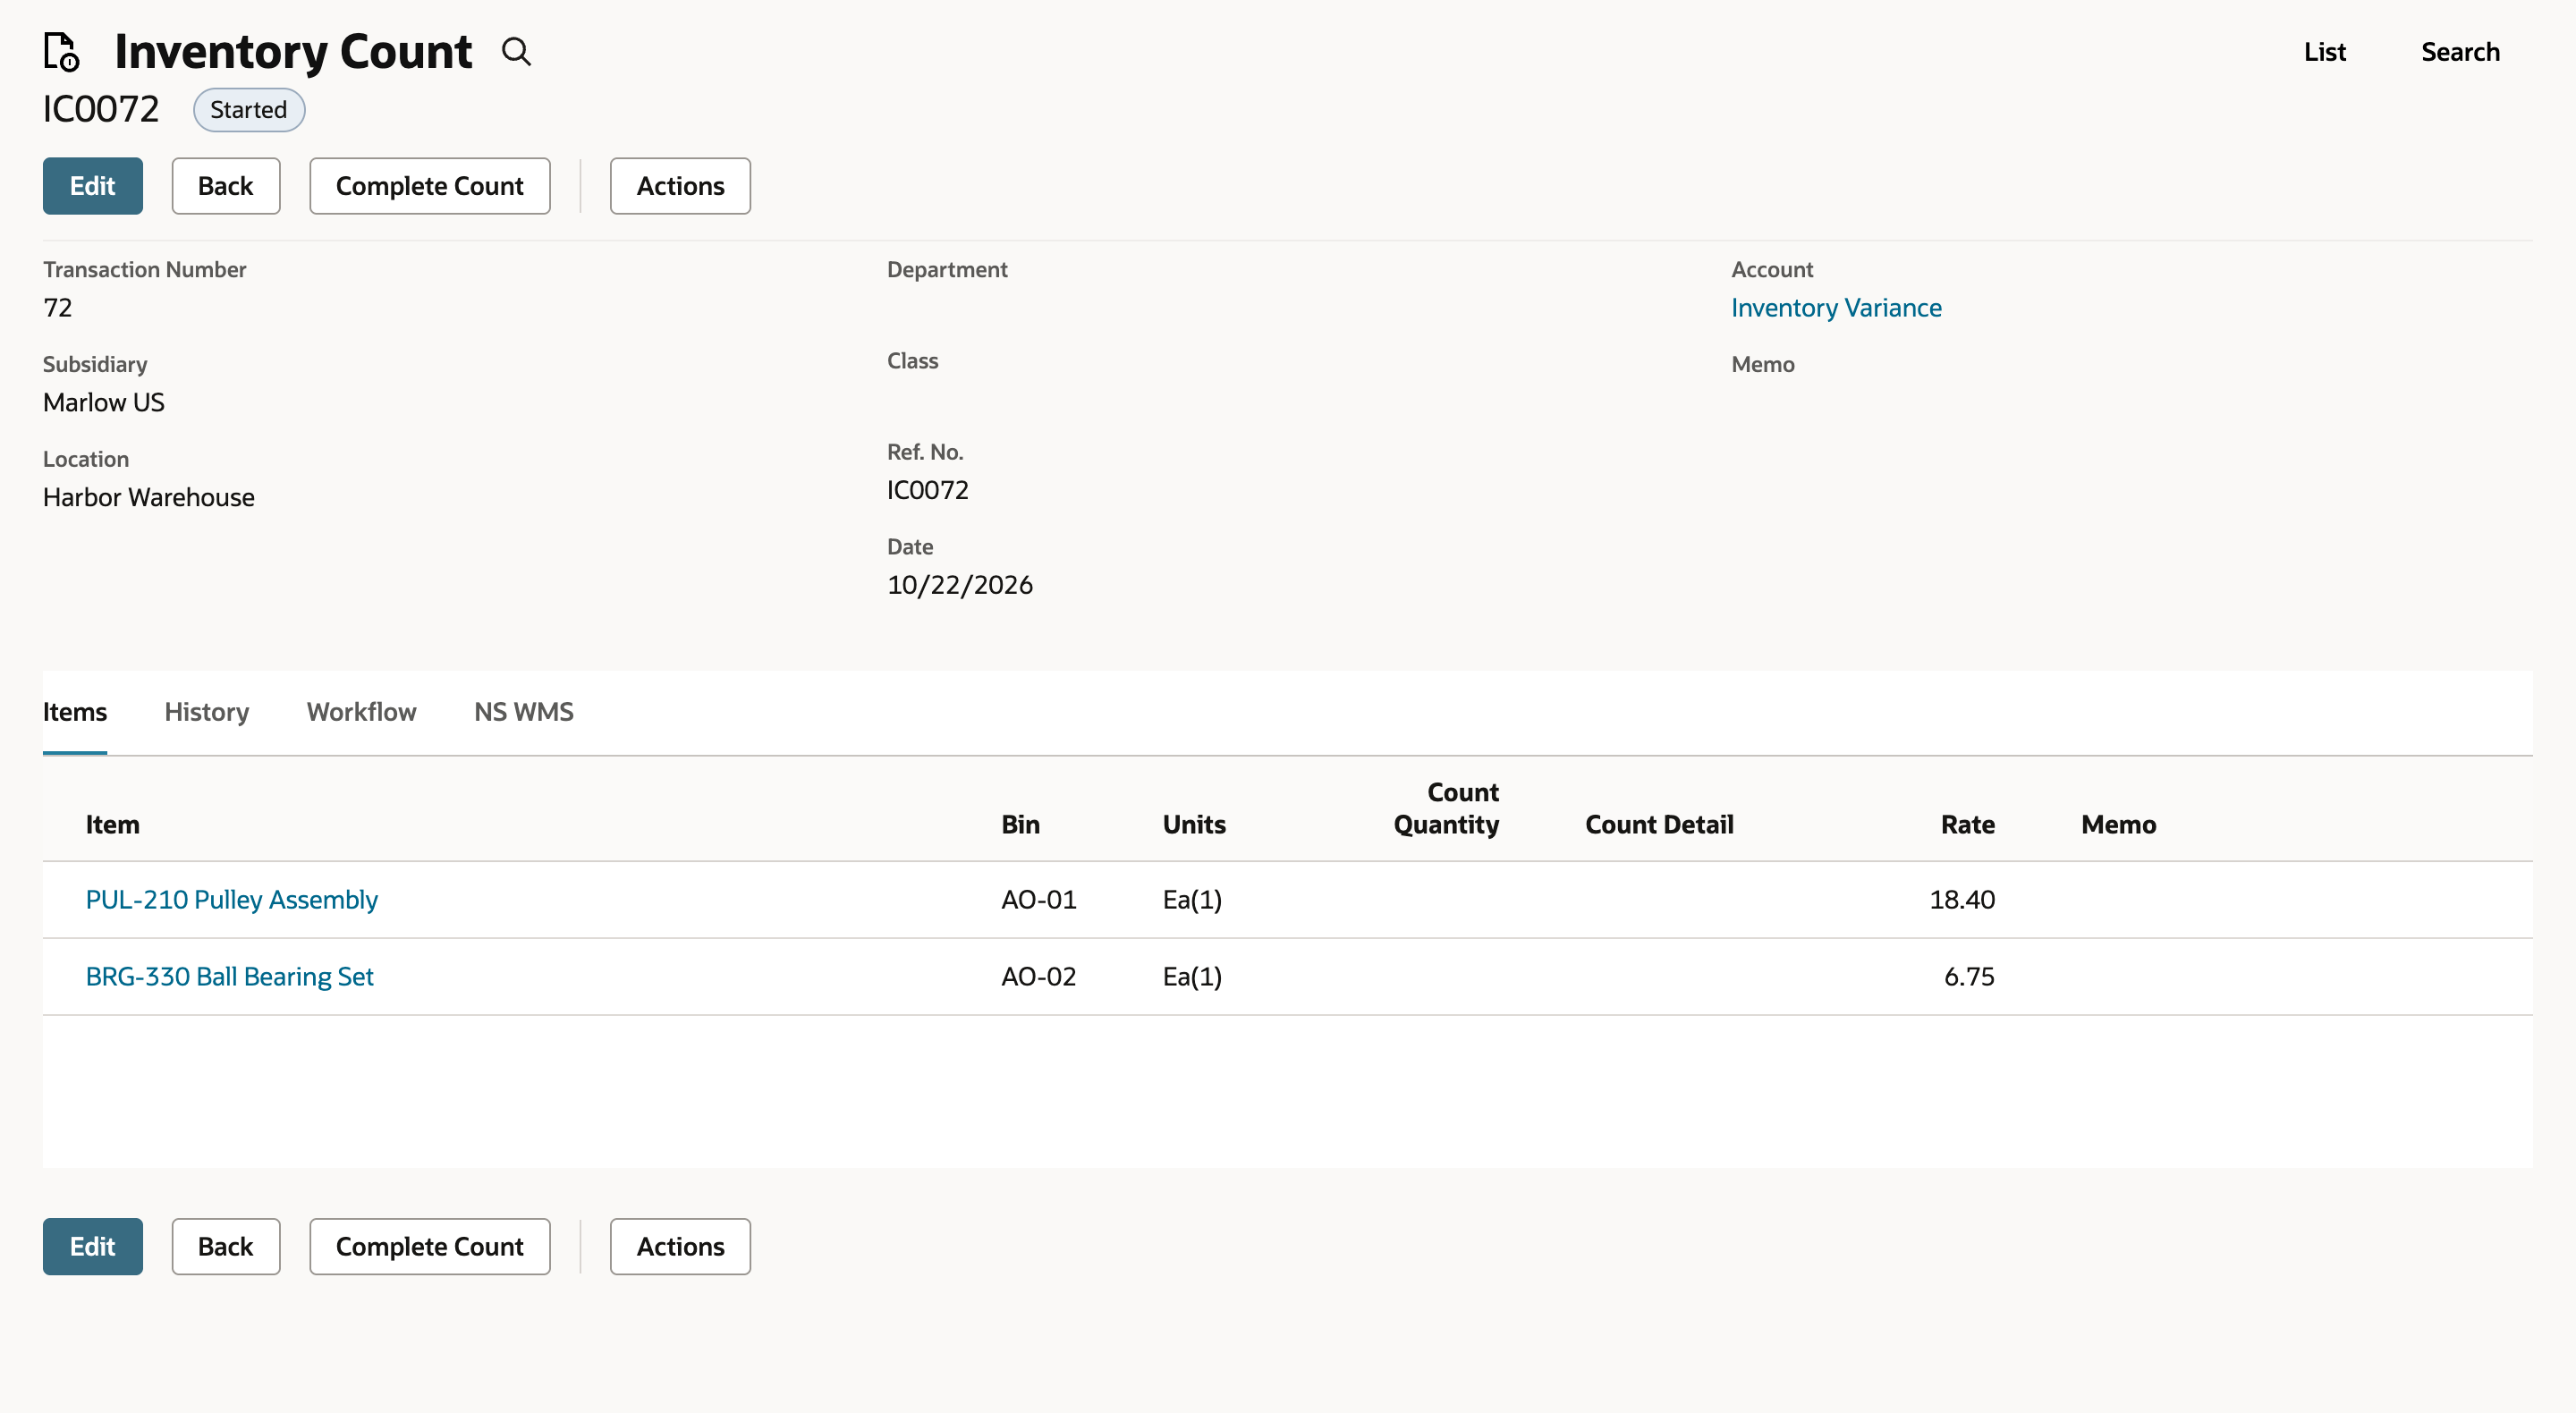Image resolution: width=2576 pixels, height=1413 pixels.
Task: Open BRG-330 Ball Bearing Set item link
Action: point(229,977)
